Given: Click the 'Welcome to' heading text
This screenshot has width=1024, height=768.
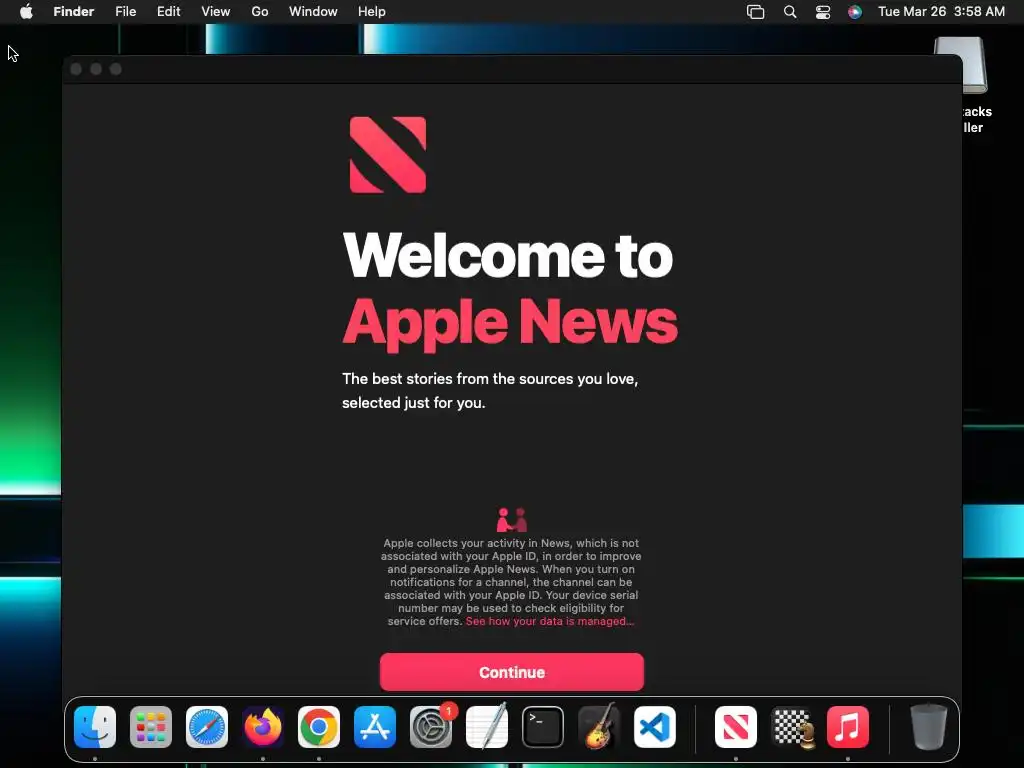Looking at the screenshot, I should pyautogui.click(x=507, y=255).
